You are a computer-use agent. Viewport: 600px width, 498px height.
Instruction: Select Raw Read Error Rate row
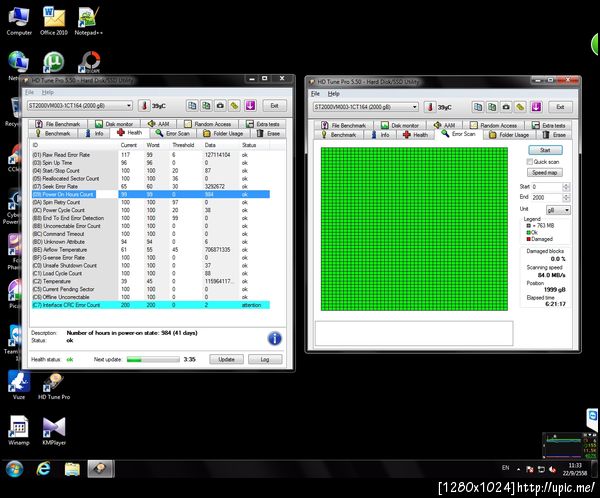(x=151, y=155)
